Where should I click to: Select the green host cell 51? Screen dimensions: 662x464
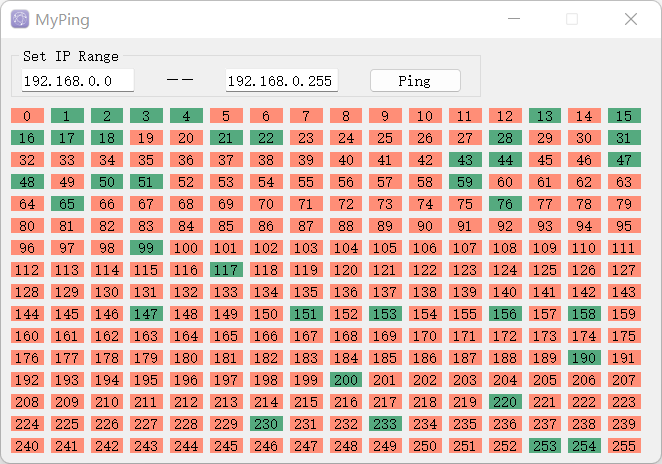click(147, 182)
